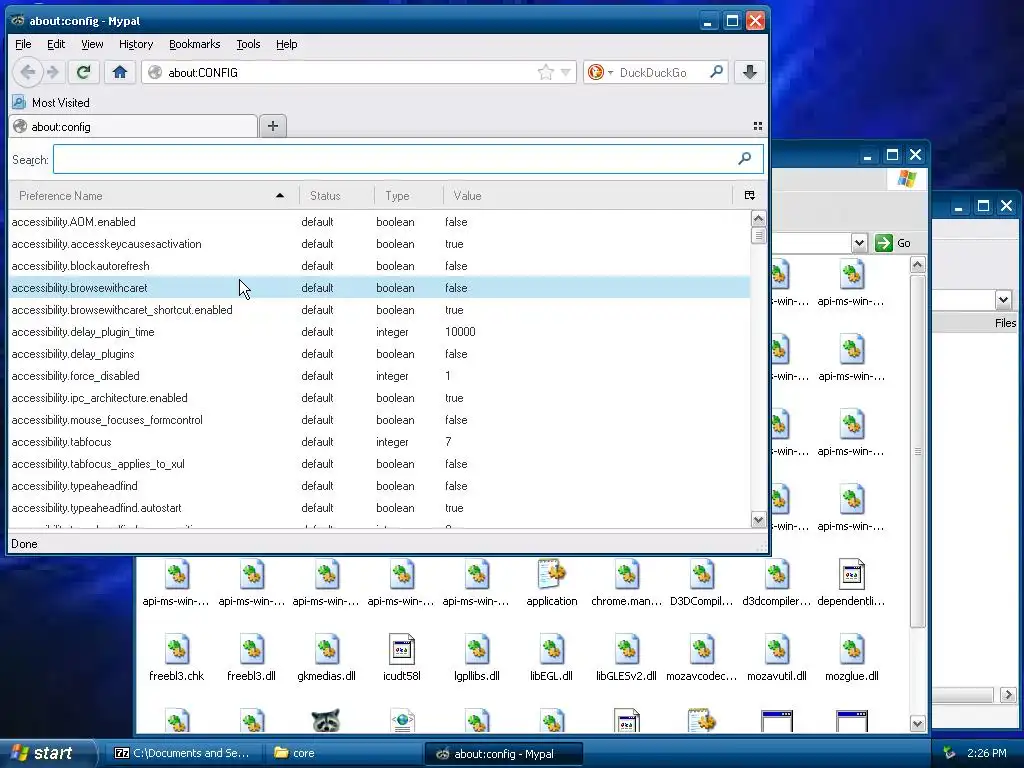Select accessibility.tabfocus preference row
1024x768 pixels.
379,442
